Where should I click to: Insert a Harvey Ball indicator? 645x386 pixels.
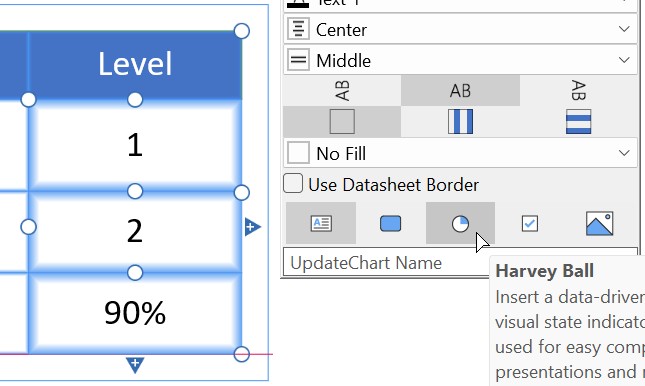tap(460, 223)
